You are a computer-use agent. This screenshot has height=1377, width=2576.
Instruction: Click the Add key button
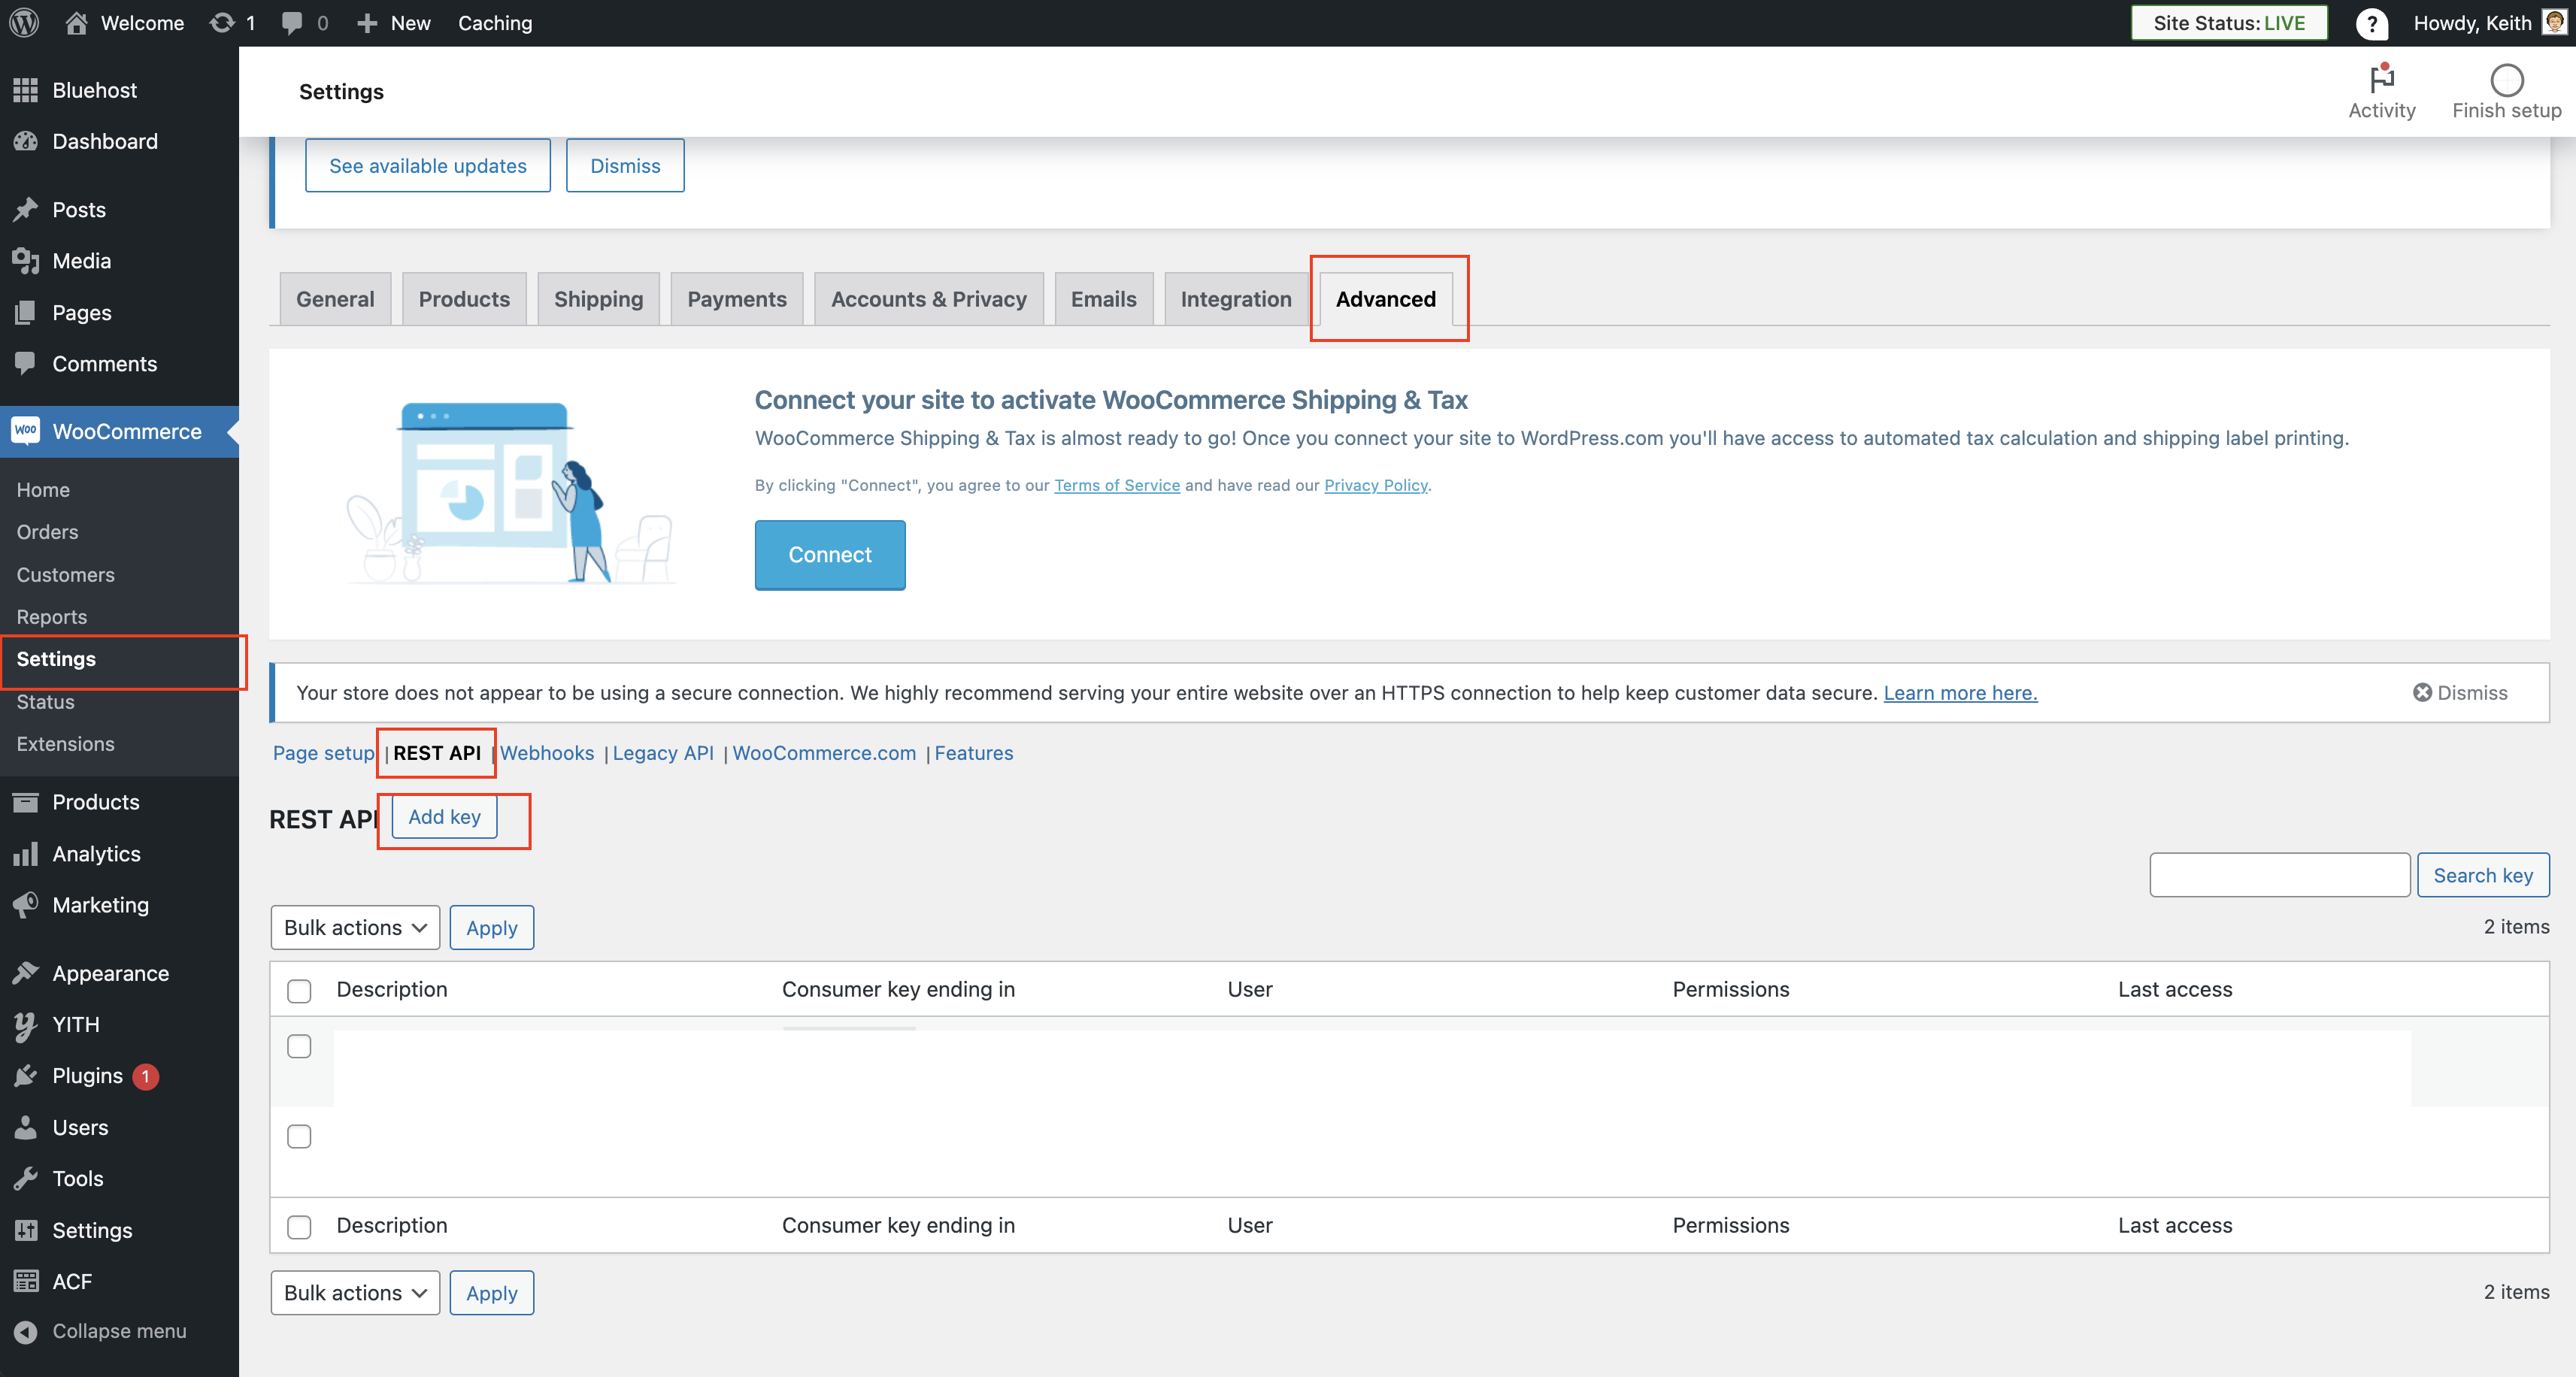coord(444,816)
